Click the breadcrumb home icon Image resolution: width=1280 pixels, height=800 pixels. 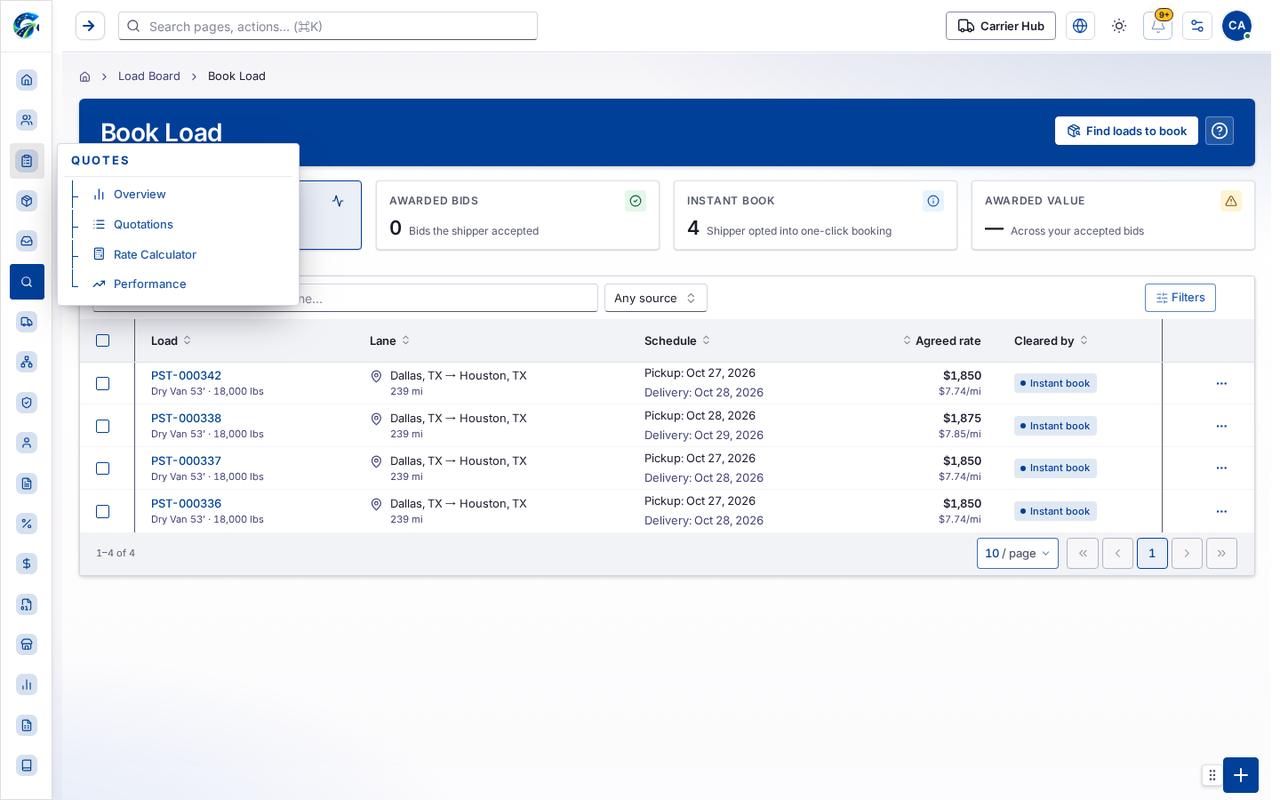[85, 76]
